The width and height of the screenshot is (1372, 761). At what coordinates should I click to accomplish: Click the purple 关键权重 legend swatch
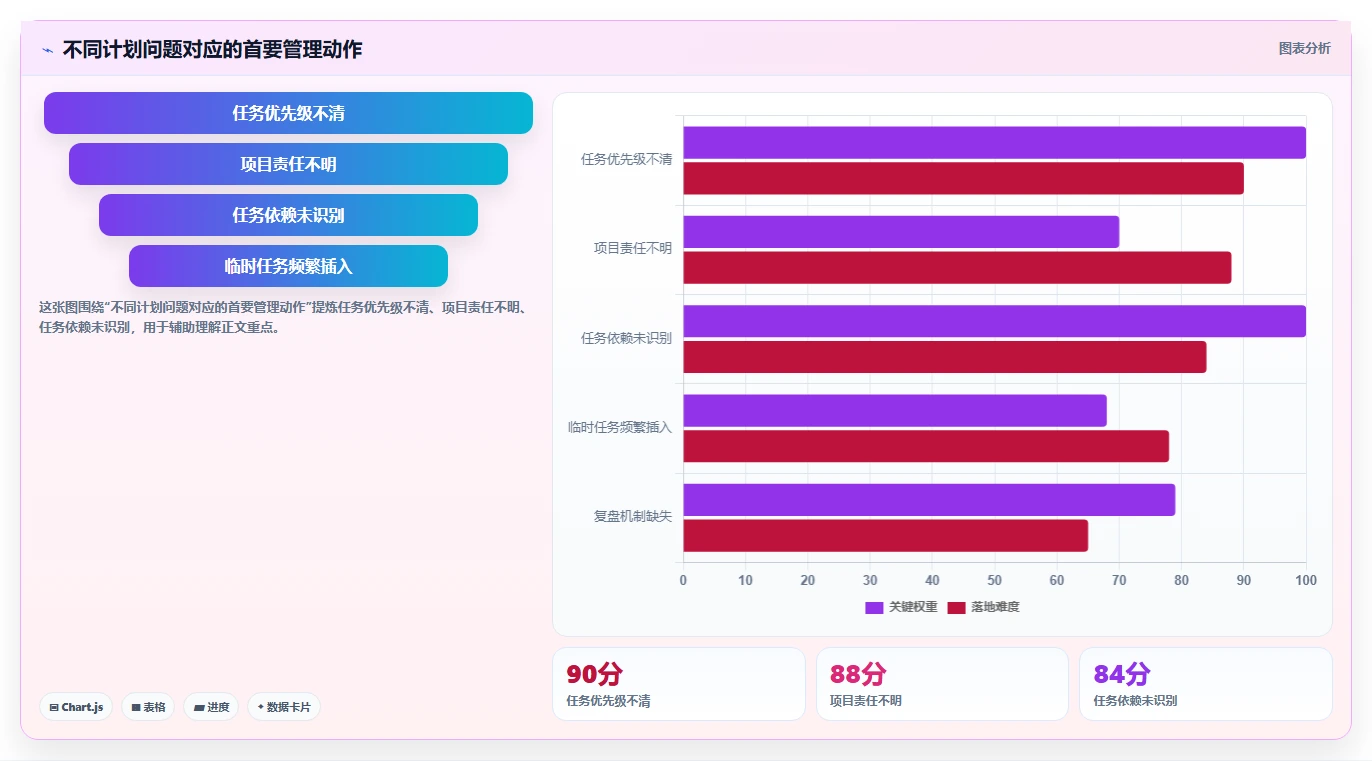tap(874, 608)
